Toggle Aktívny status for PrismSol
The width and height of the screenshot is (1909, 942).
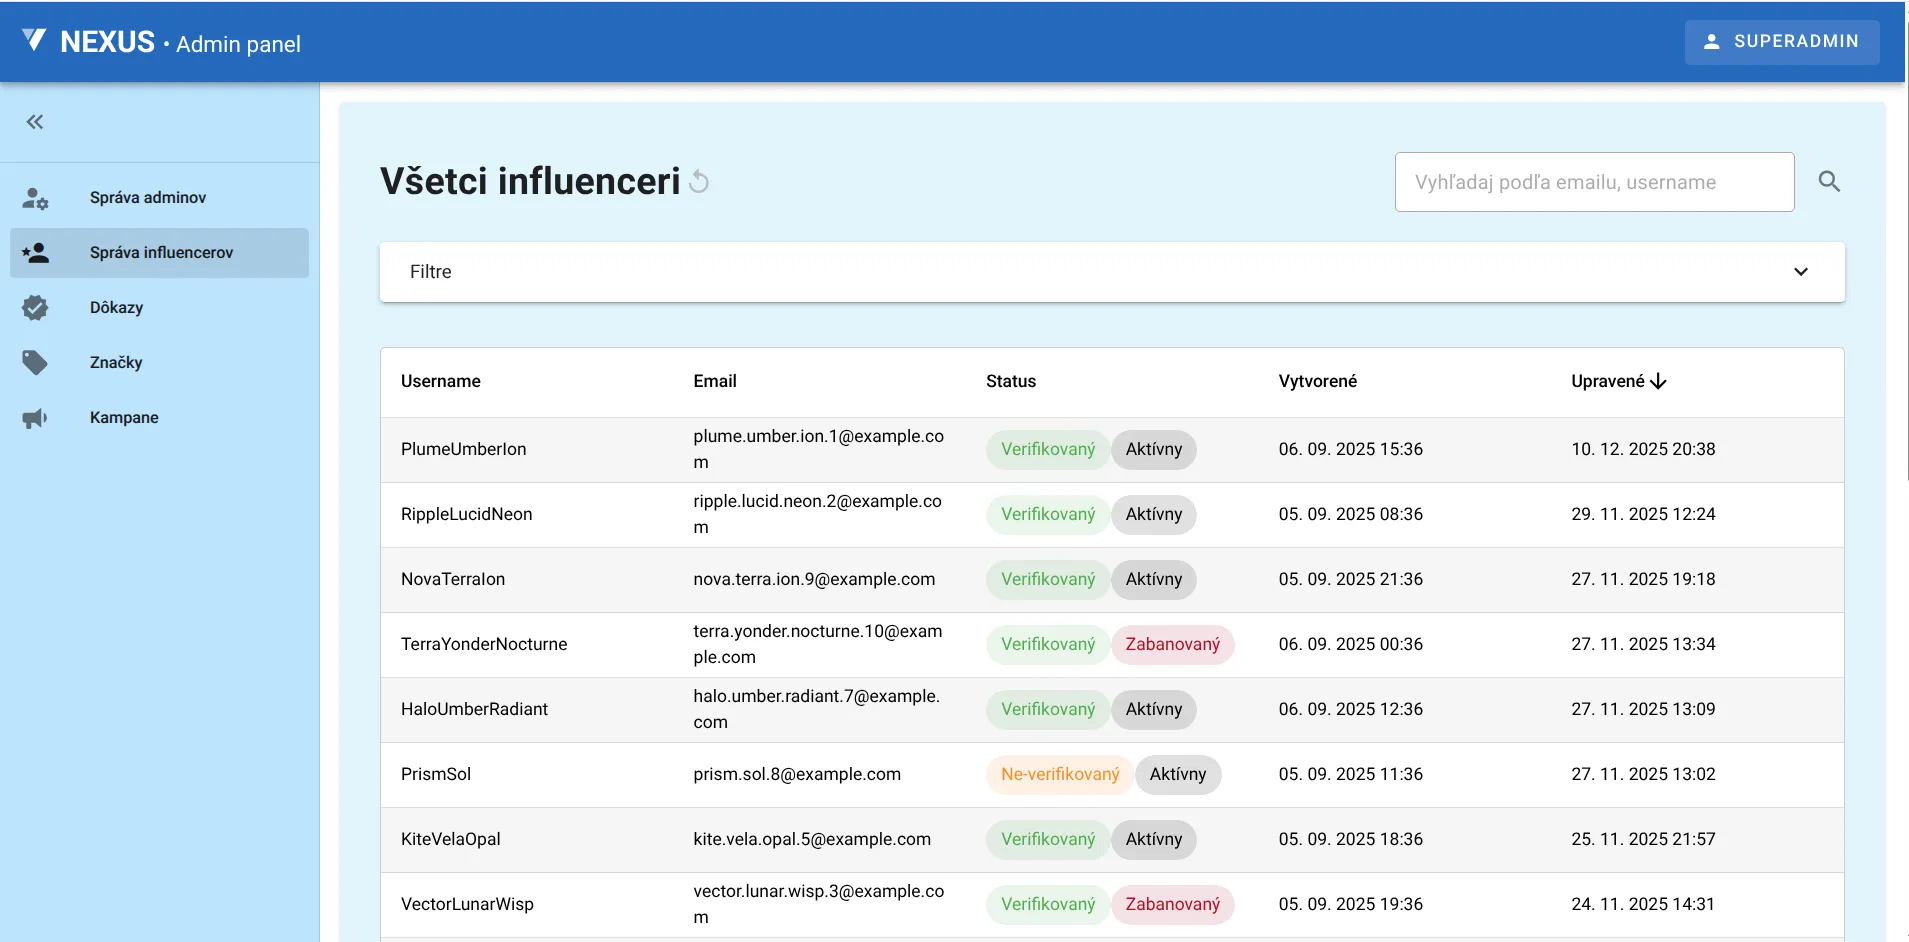[1178, 774]
